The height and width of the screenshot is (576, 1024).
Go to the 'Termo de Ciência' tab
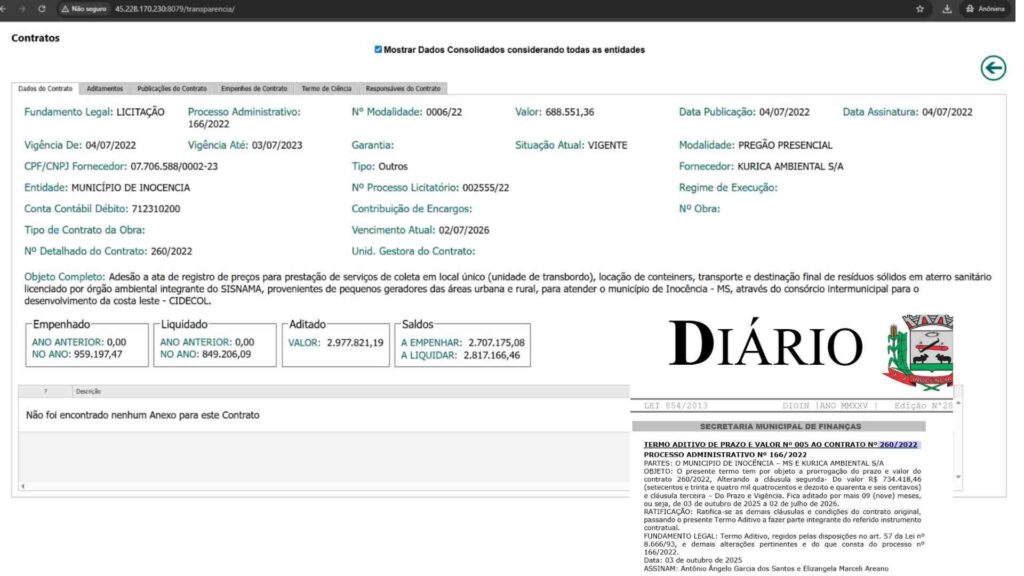click(x=325, y=88)
